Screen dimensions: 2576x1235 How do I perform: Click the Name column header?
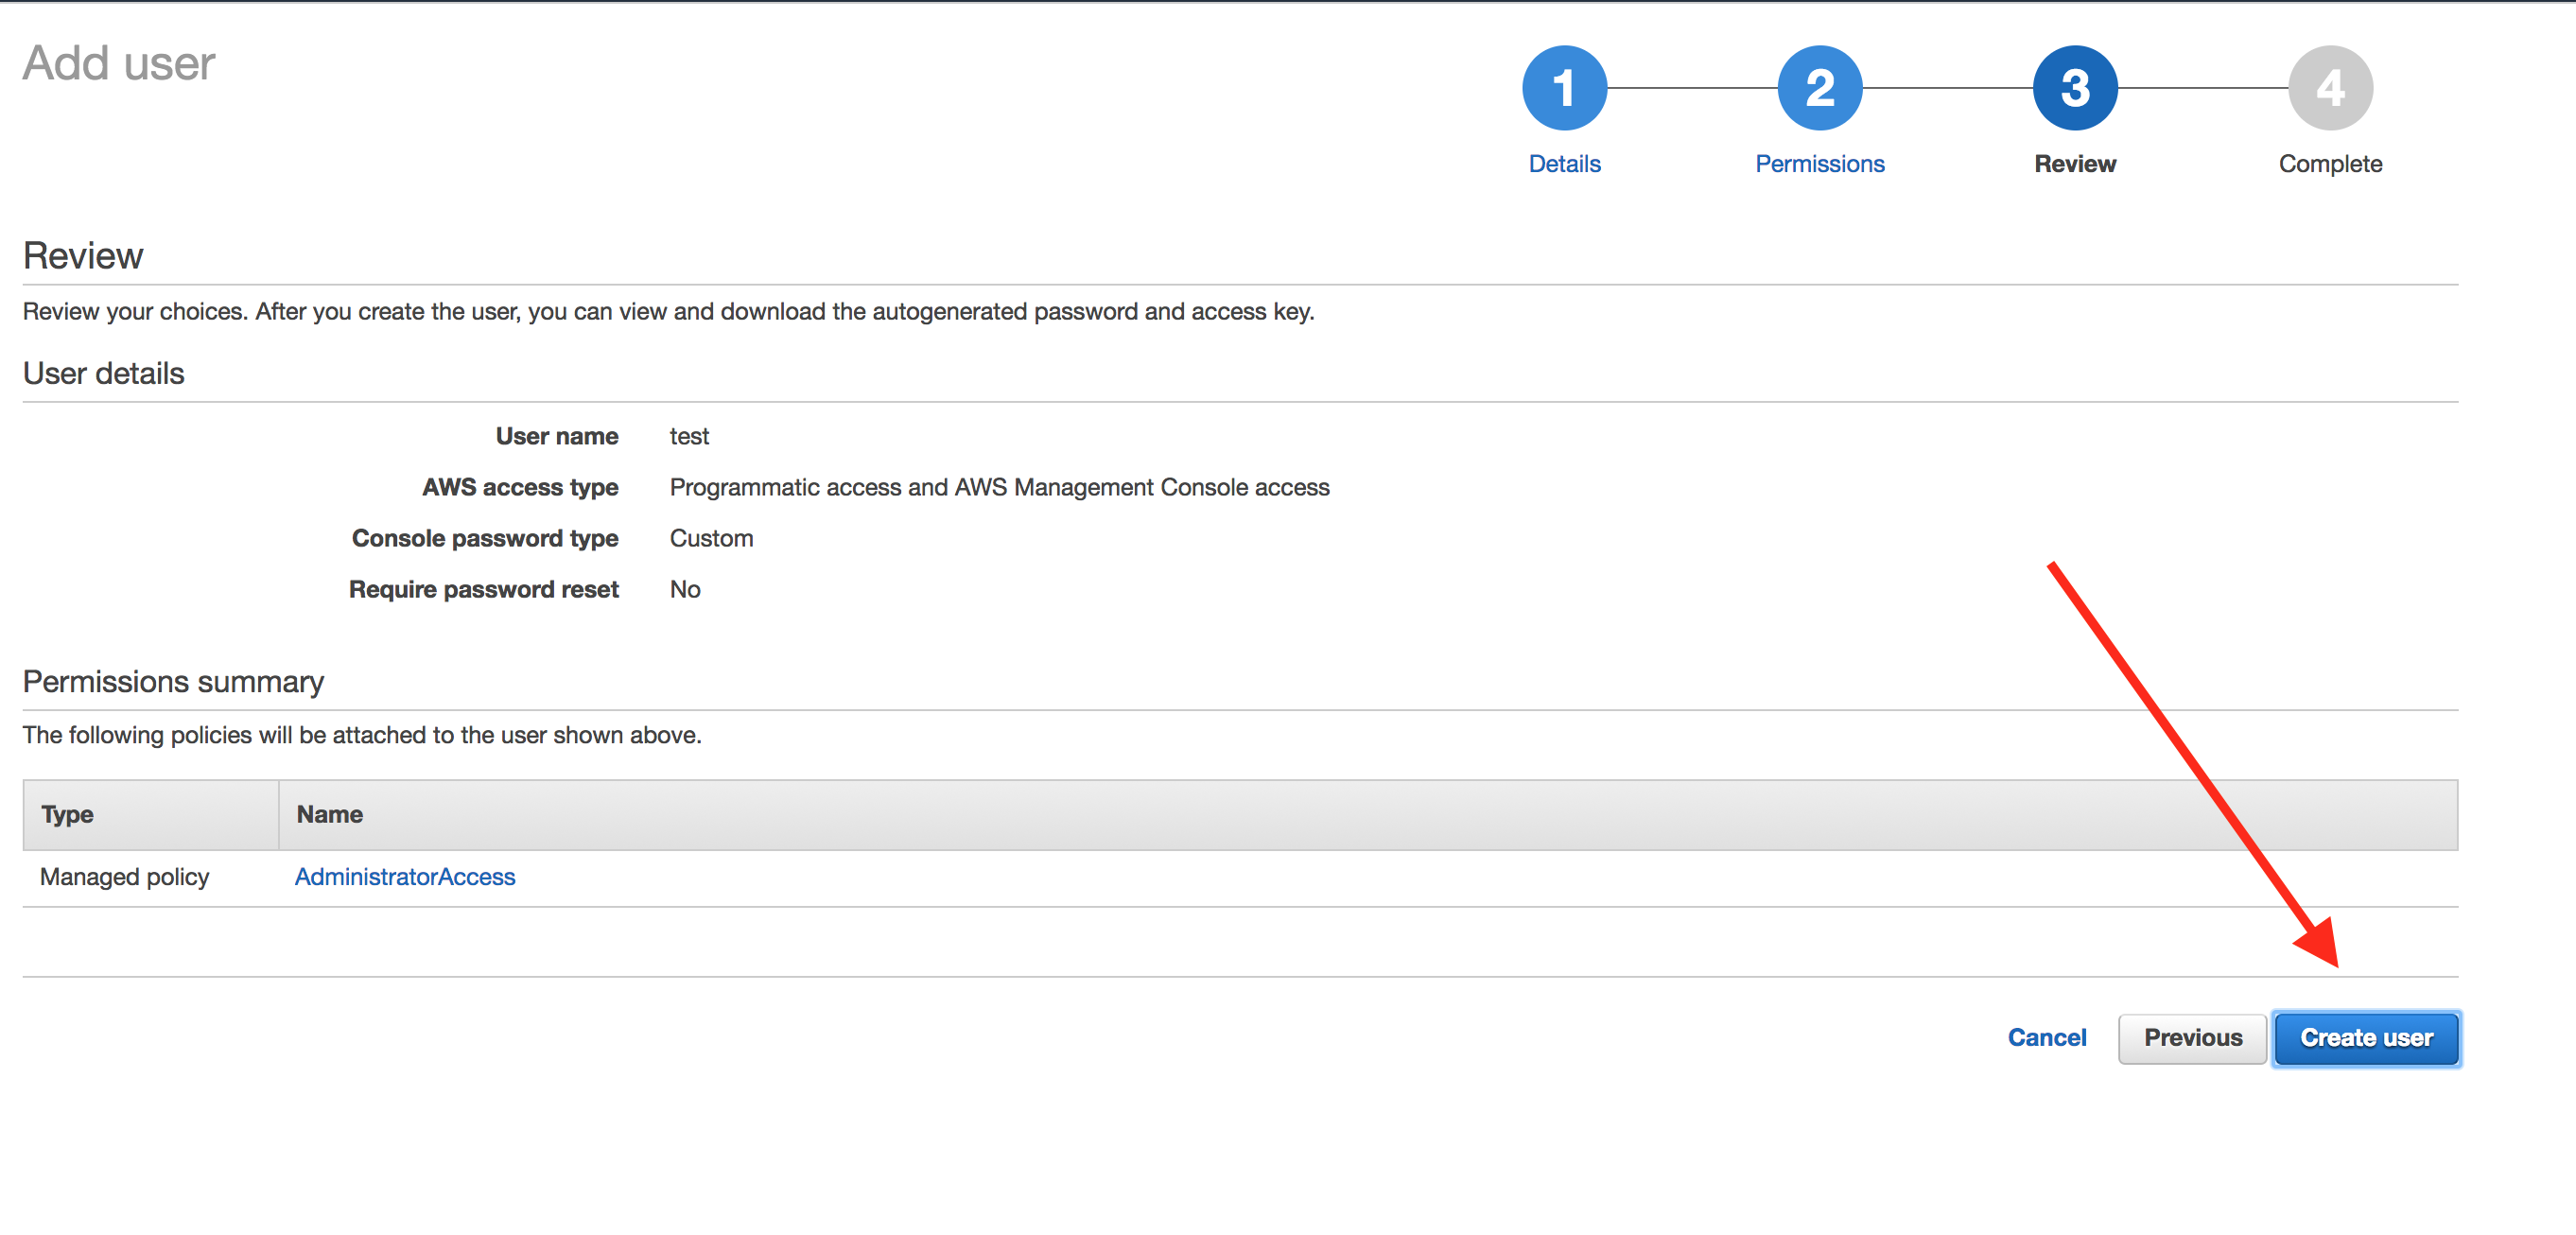point(329,814)
